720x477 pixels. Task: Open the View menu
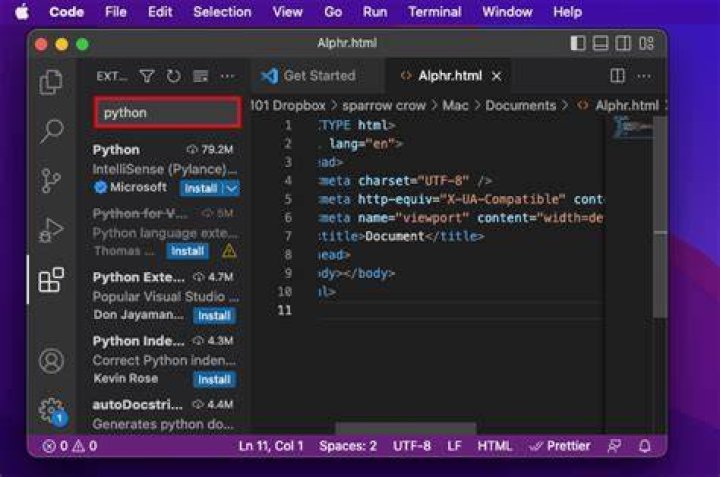(287, 11)
